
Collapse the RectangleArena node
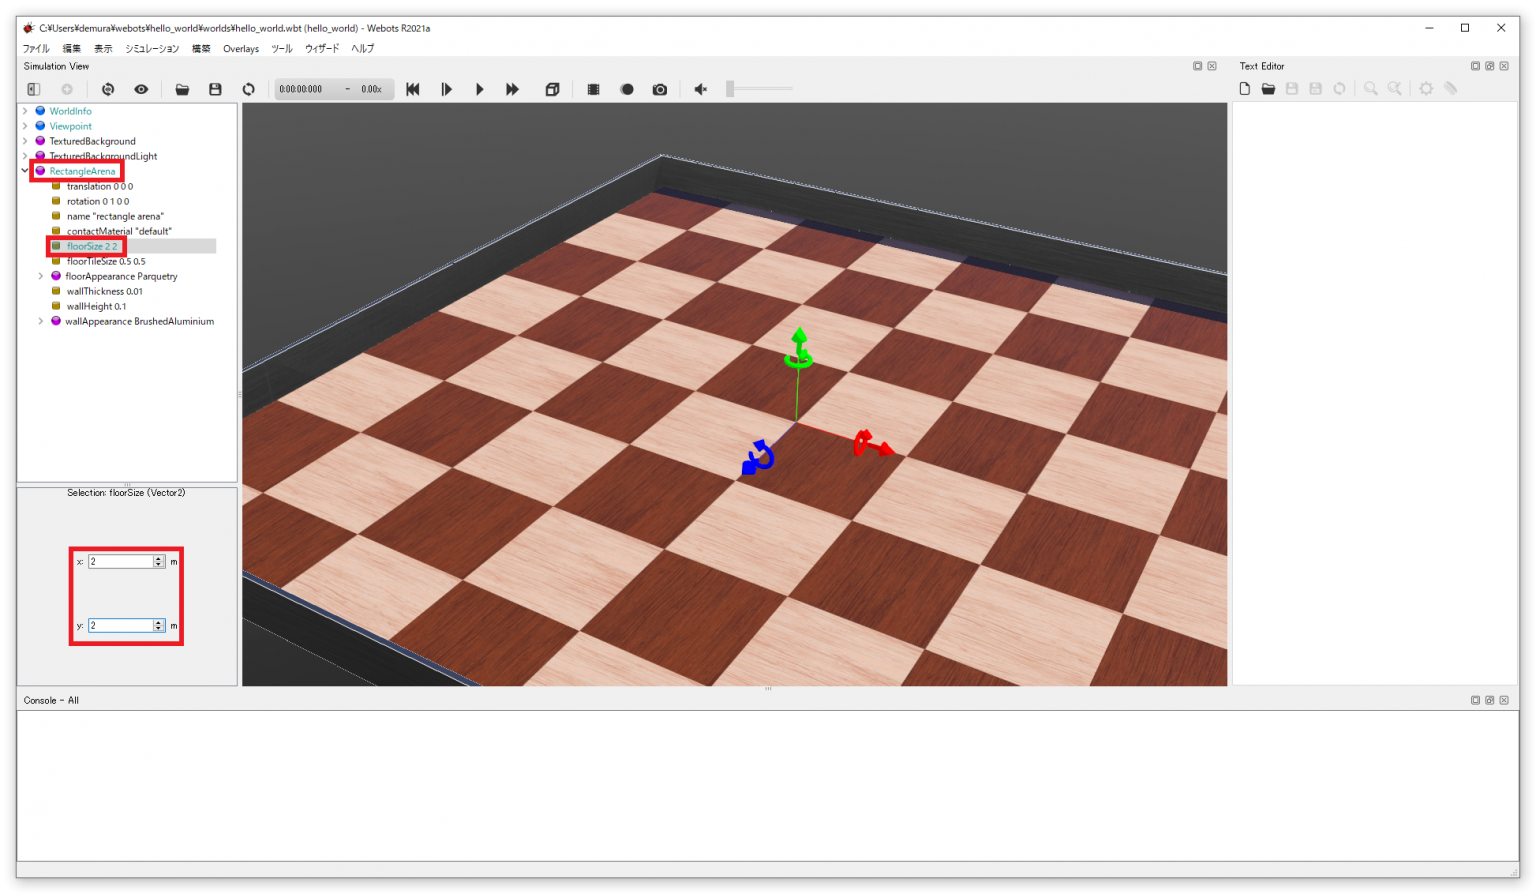coord(25,170)
